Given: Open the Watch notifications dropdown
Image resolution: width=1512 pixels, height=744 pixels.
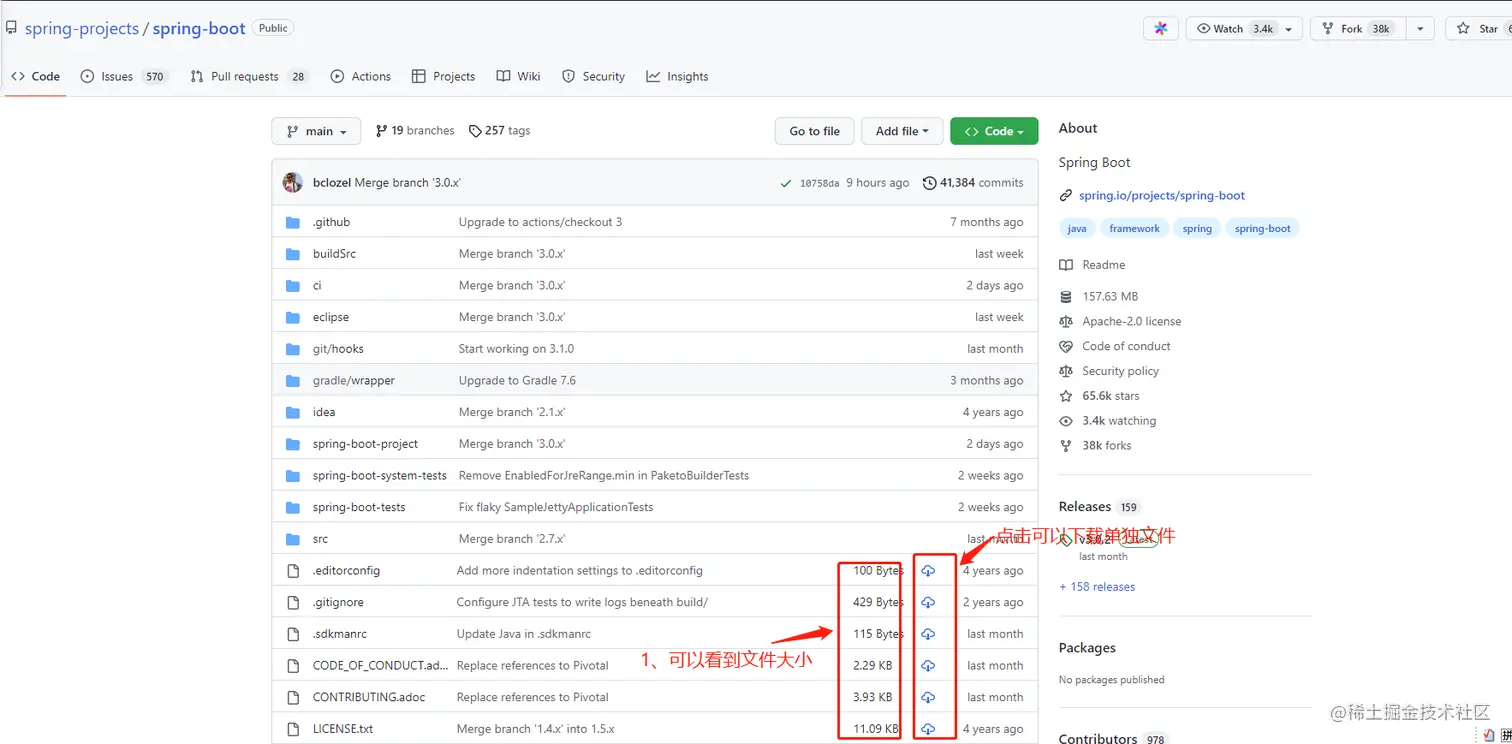Looking at the screenshot, I should 1244,29.
